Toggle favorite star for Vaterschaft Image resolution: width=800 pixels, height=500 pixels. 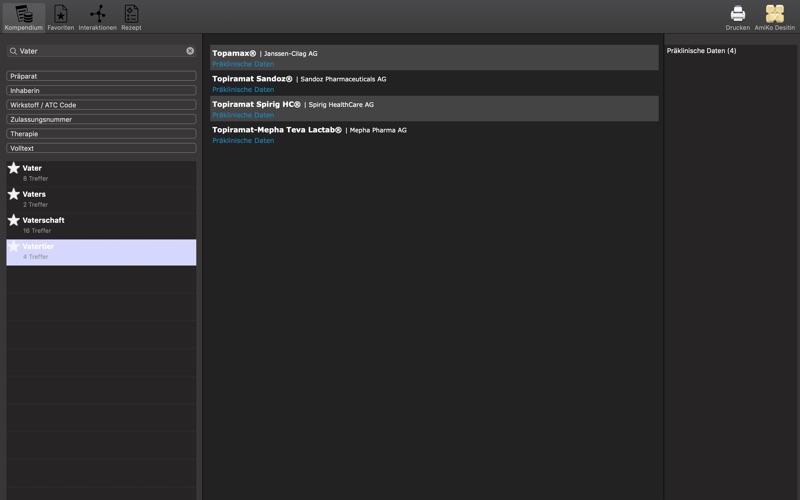(x=14, y=220)
